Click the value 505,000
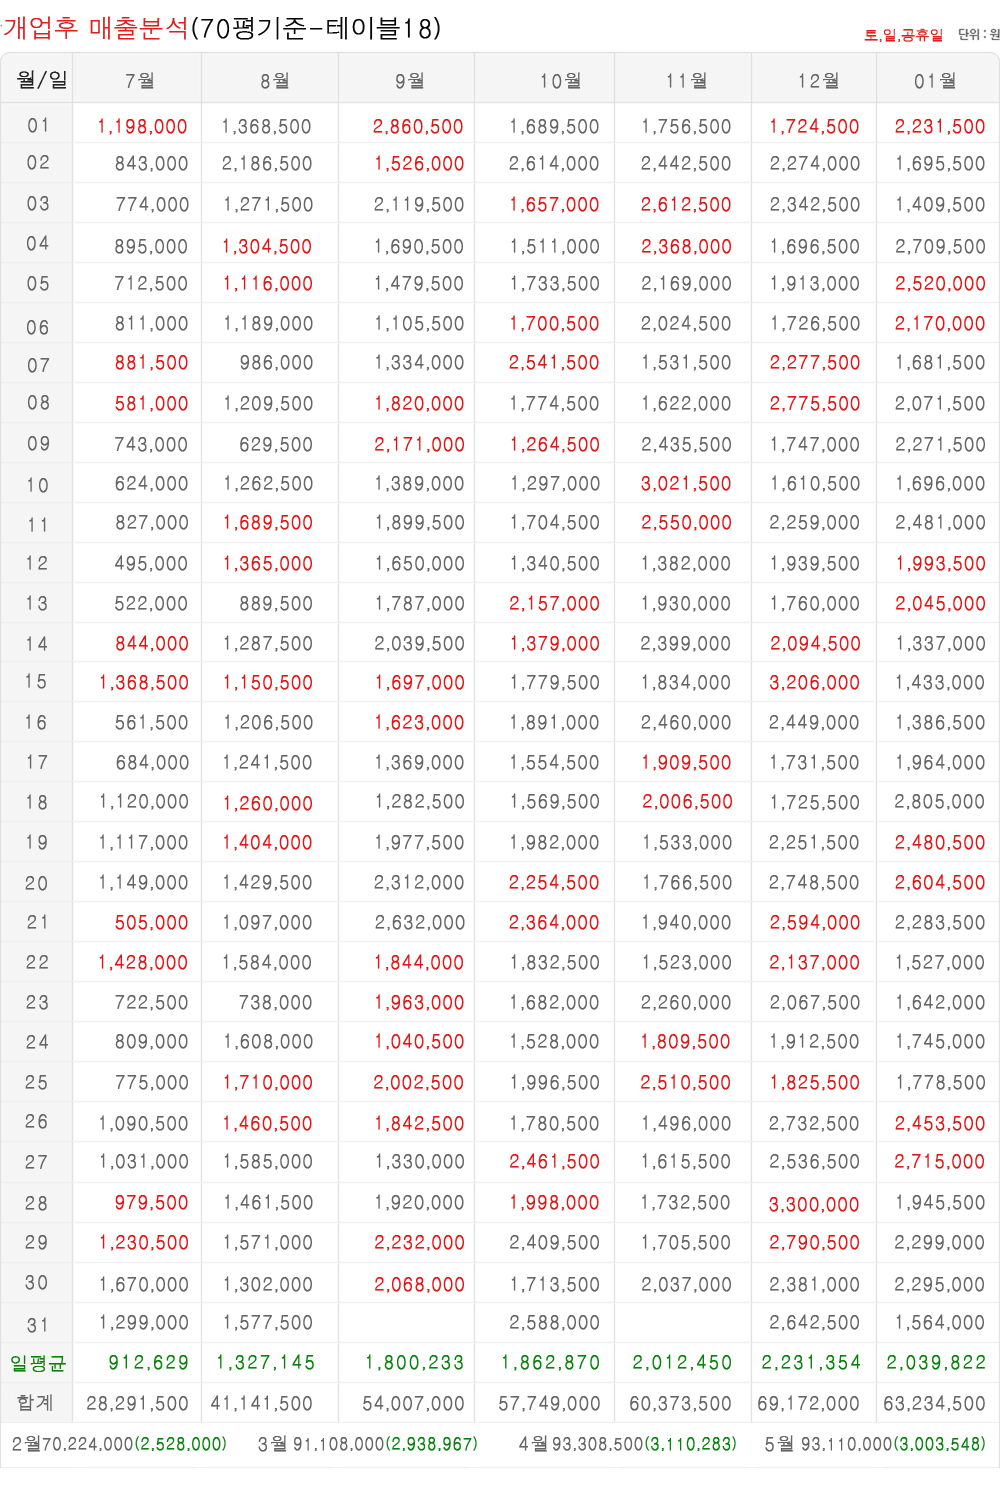 pyautogui.click(x=152, y=923)
